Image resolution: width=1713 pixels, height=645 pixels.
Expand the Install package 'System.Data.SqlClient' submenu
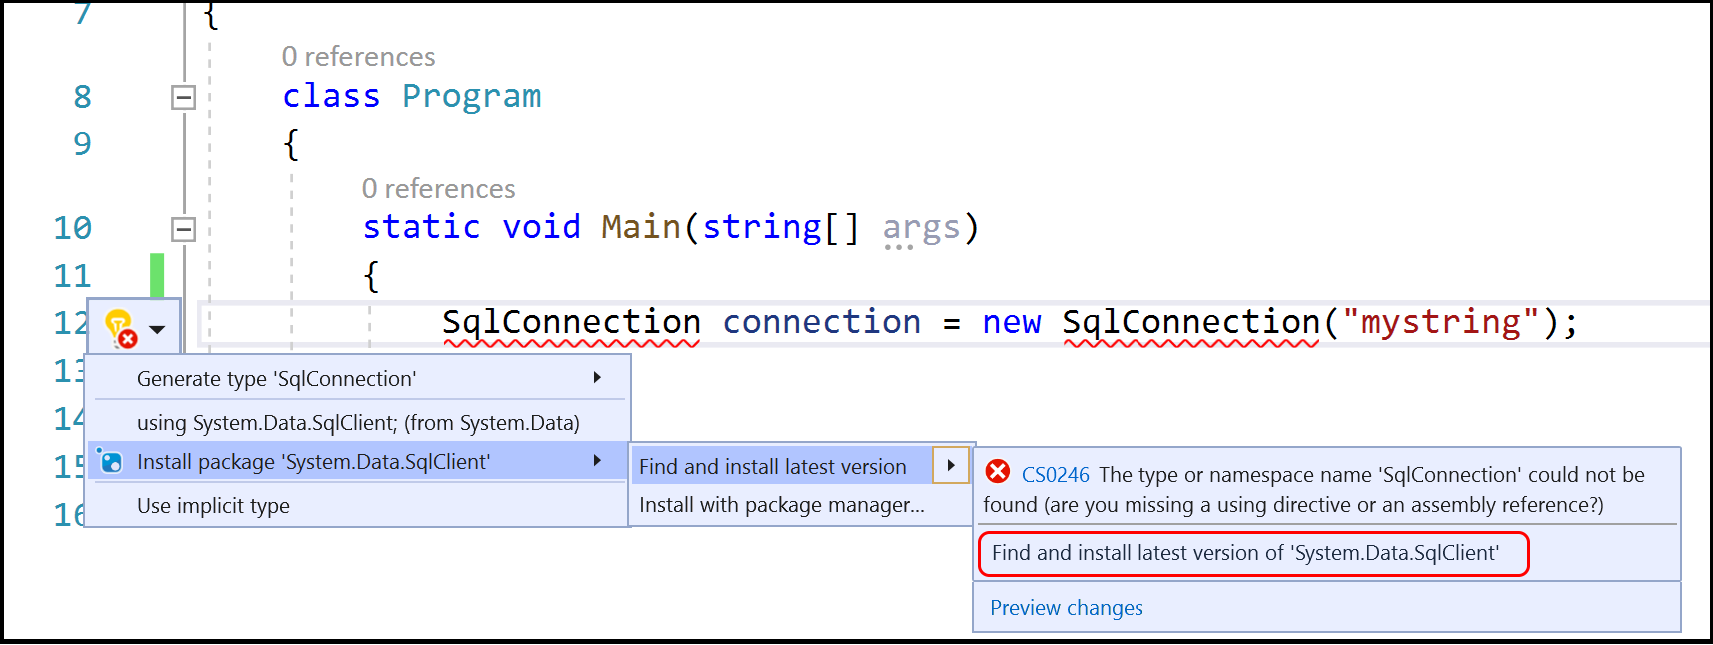coord(597,462)
